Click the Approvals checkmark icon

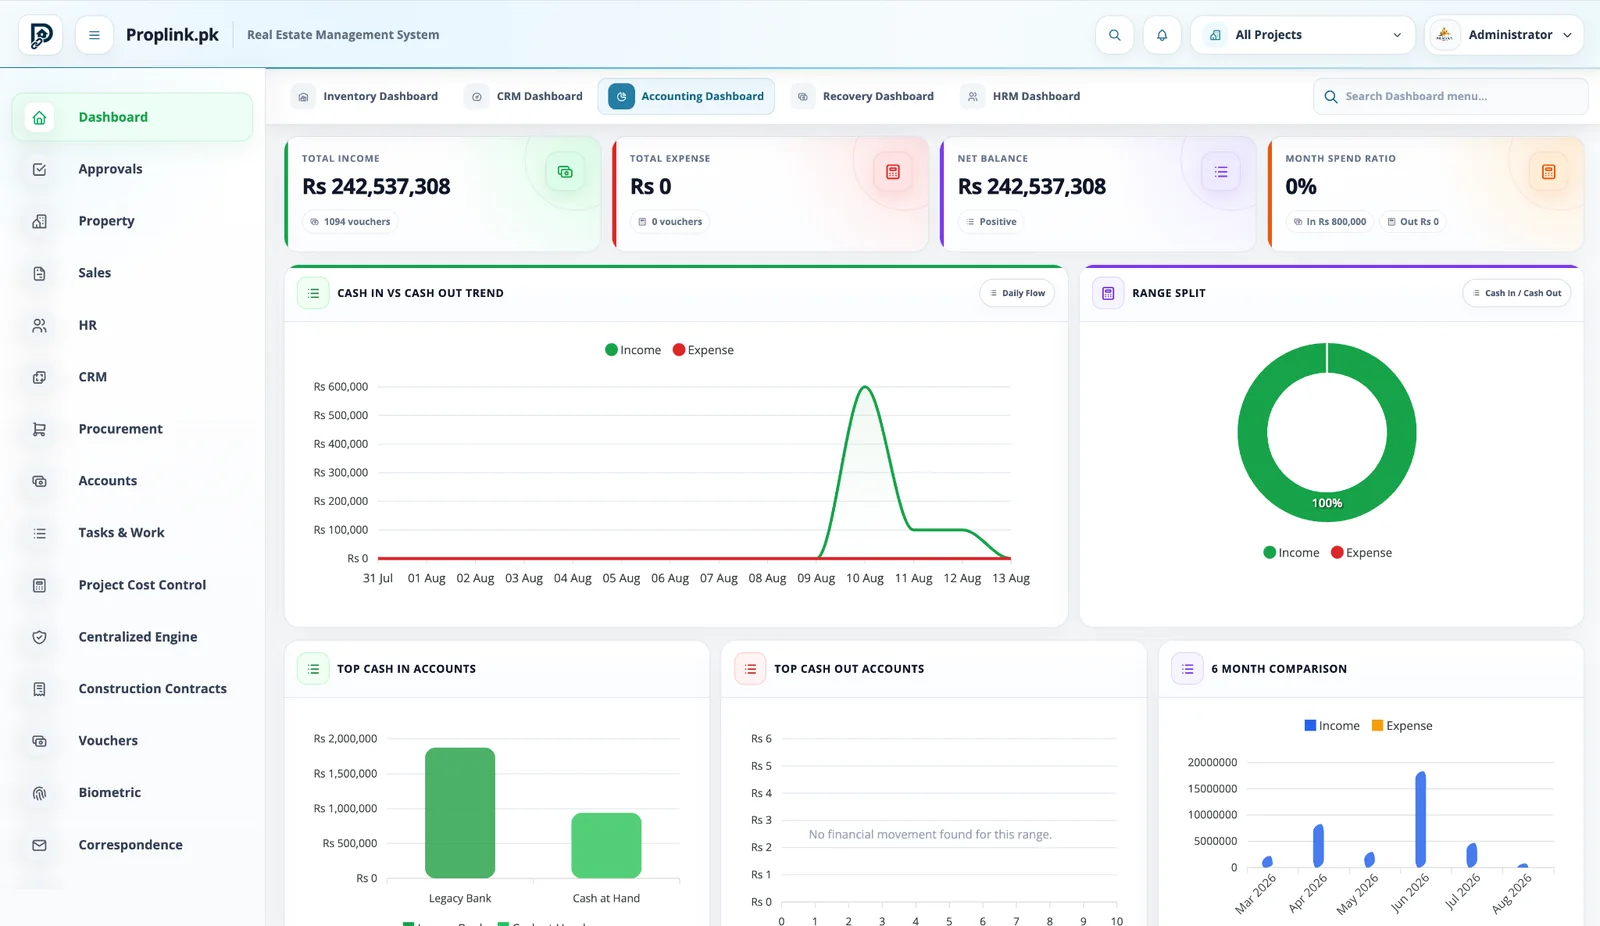(40, 170)
